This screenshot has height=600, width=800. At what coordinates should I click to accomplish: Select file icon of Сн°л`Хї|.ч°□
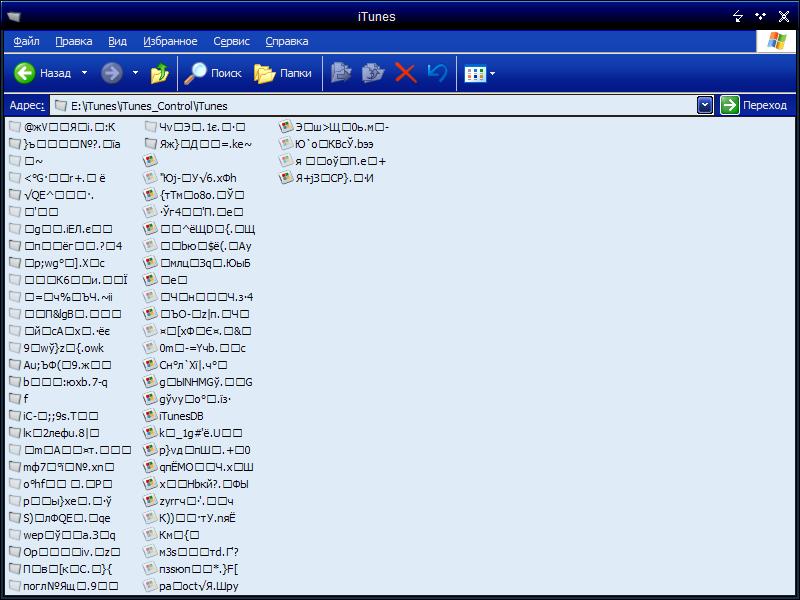[150, 365]
